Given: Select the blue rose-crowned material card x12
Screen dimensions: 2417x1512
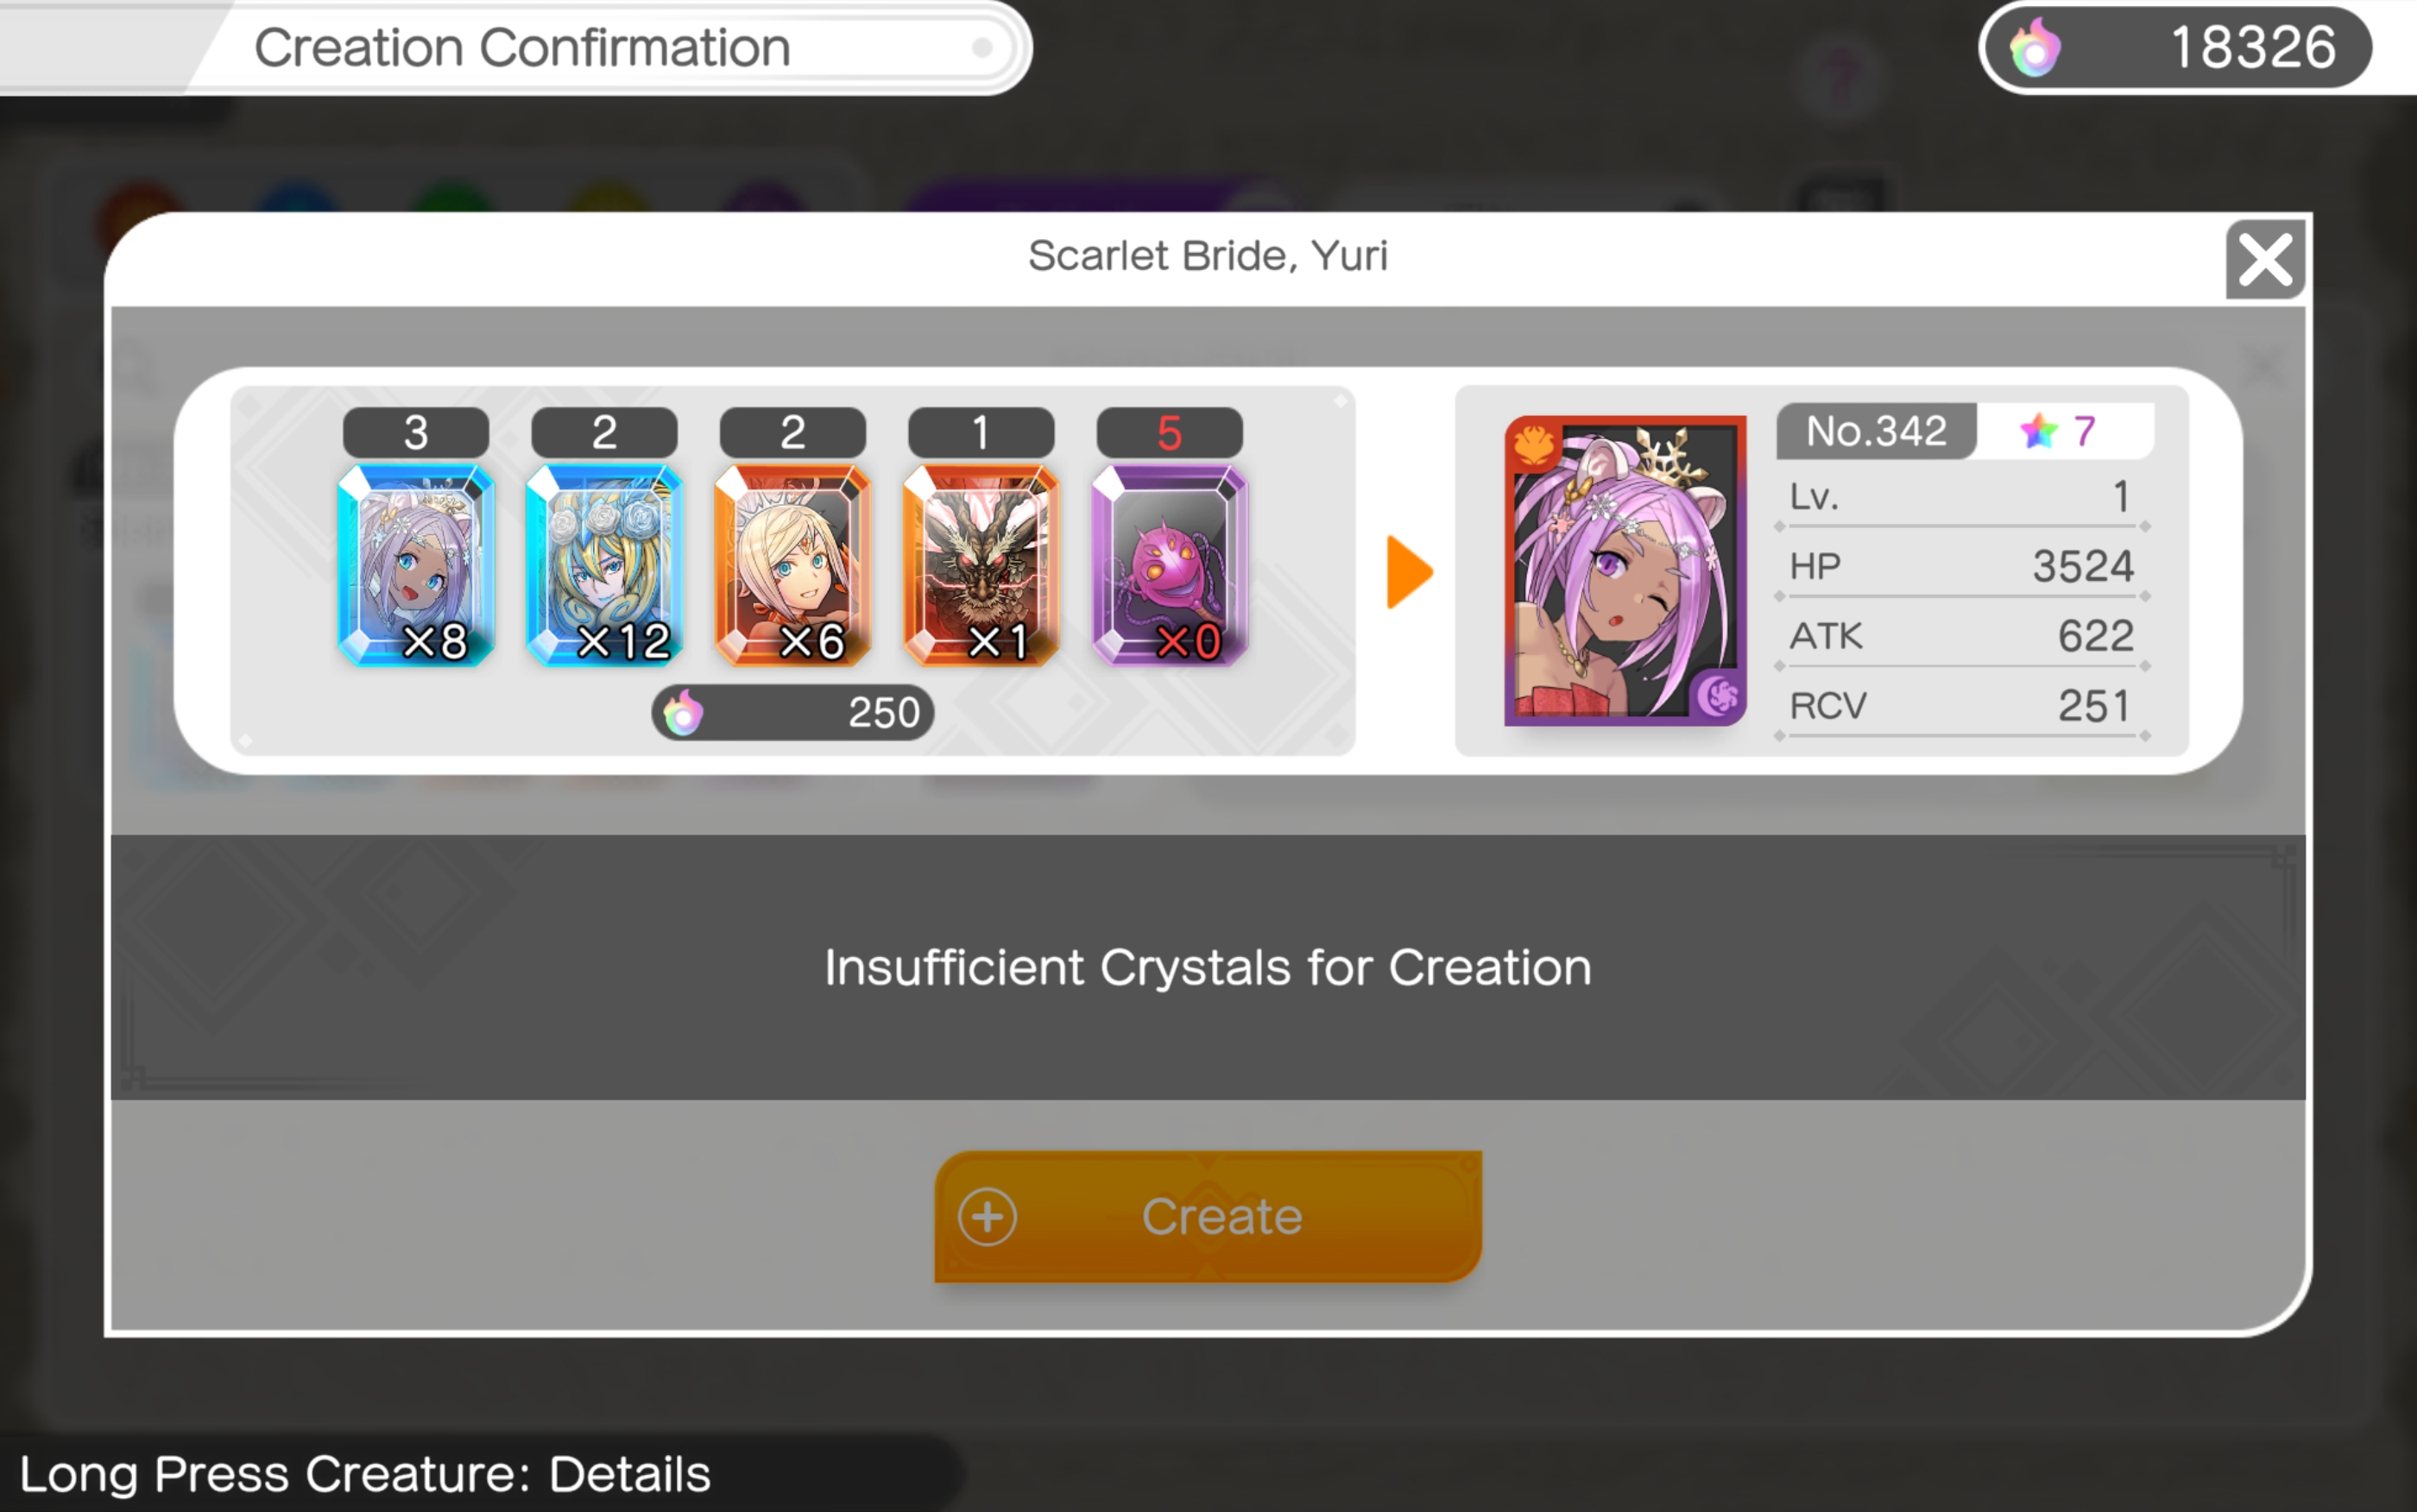Looking at the screenshot, I should [x=604, y=565].
